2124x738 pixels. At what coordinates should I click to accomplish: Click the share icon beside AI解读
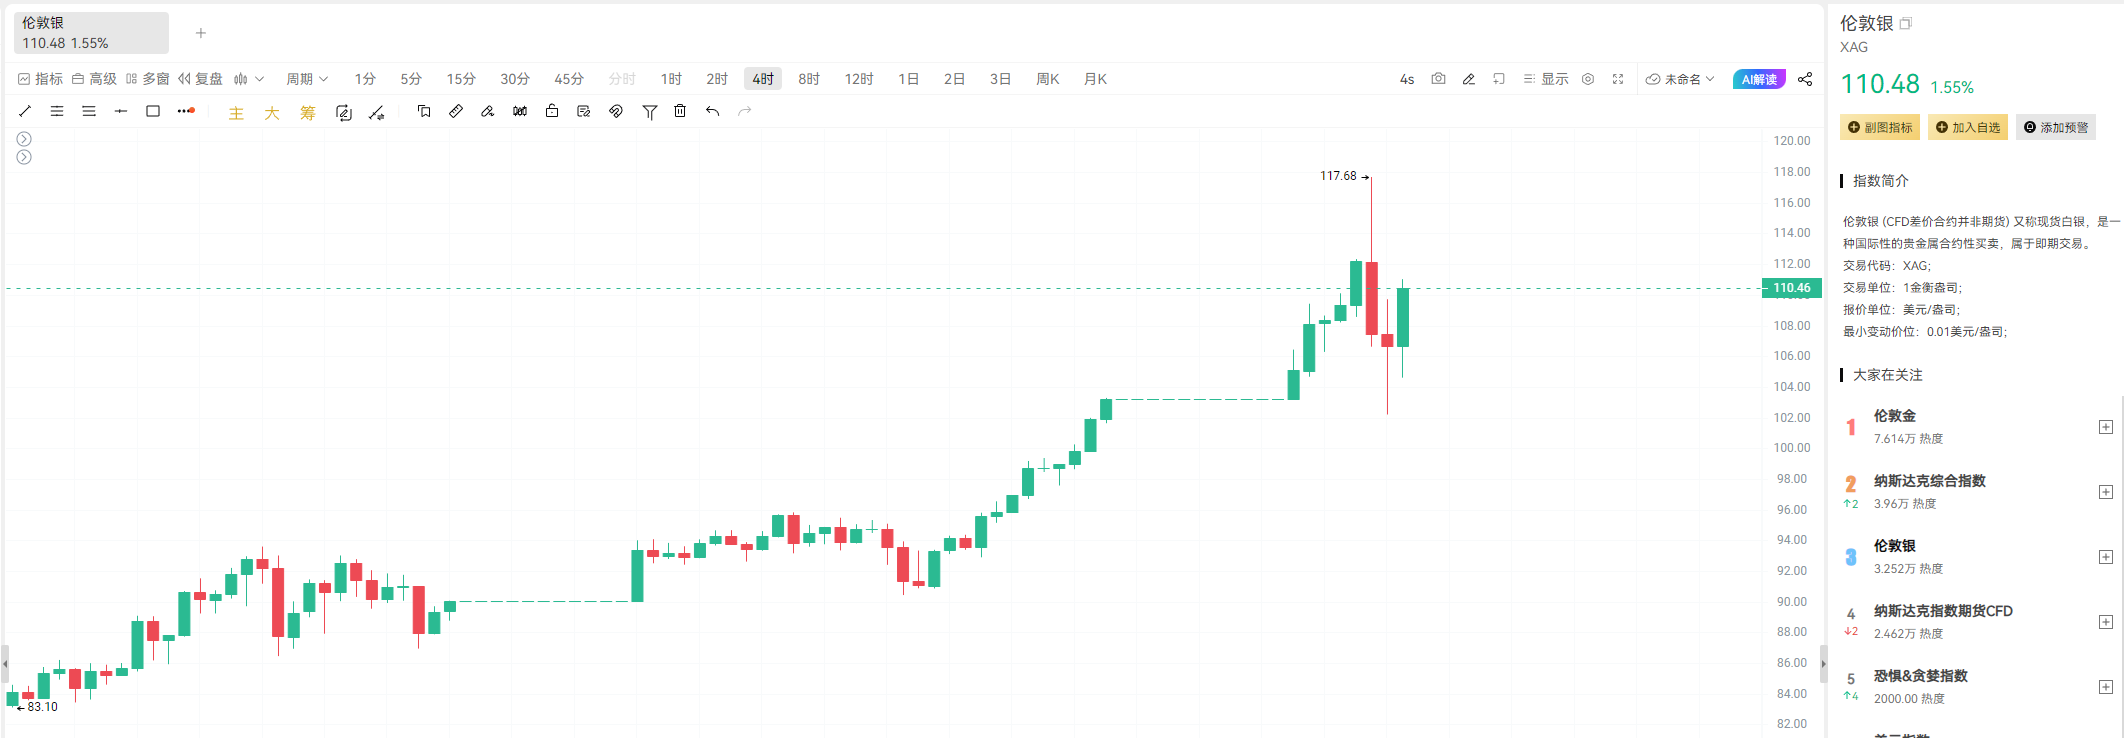pyautogui.click(x=1805, y=79)
